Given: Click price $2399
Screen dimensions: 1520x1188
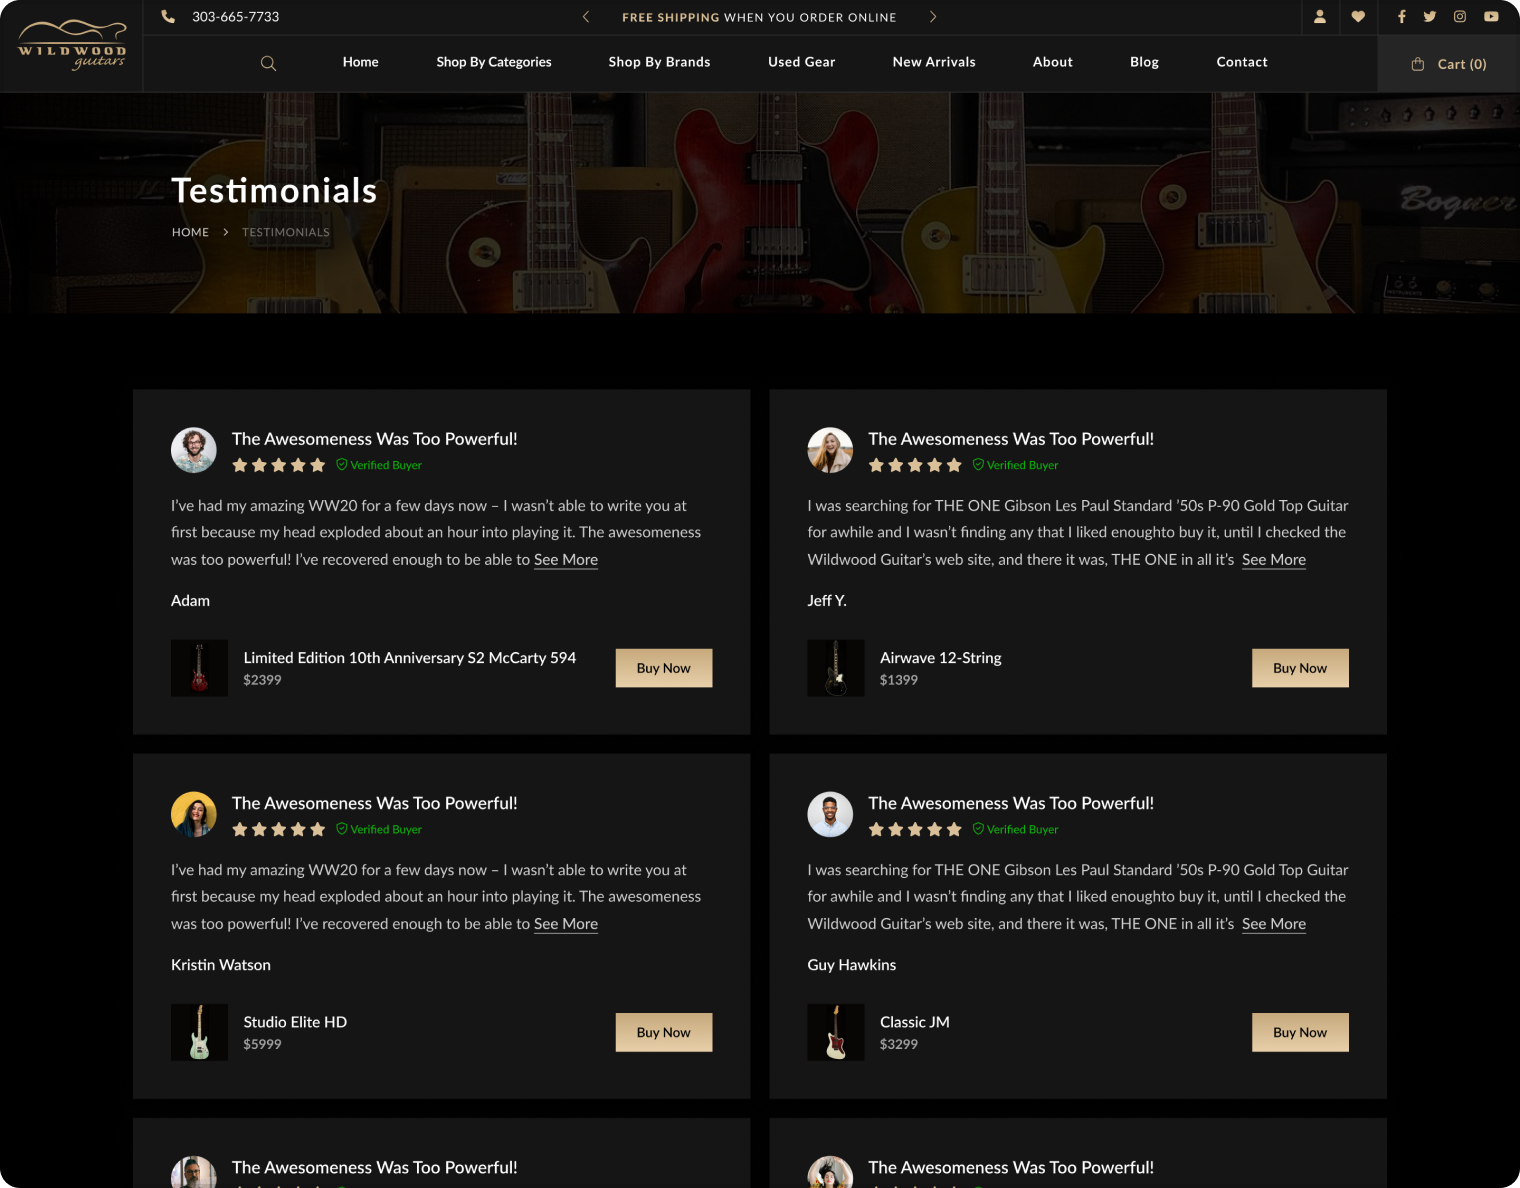Looking at the screenshot, I should pos(262,680).
